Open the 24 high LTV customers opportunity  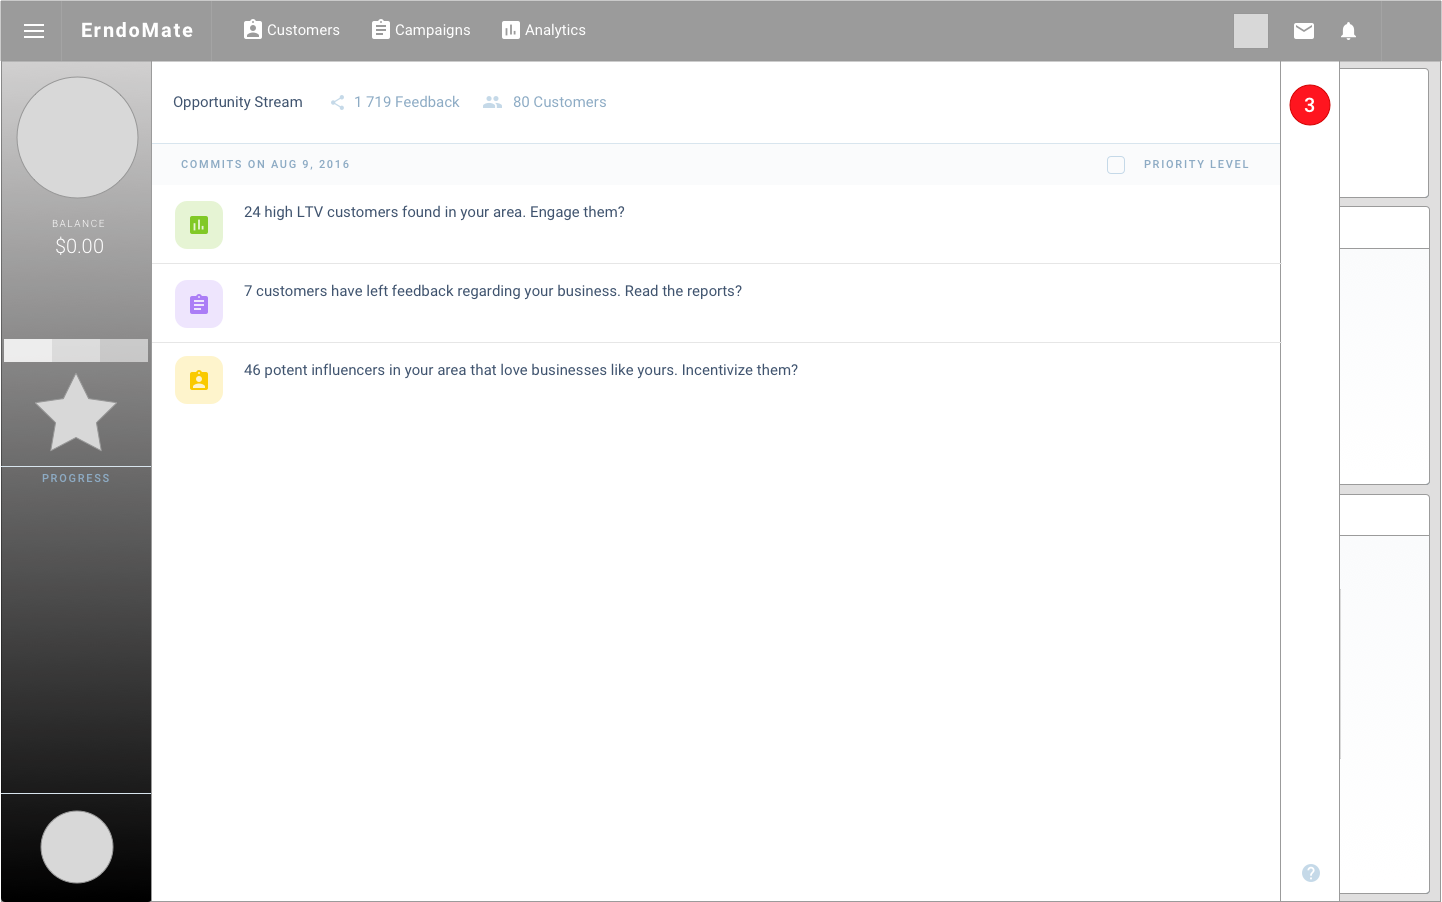[434, 212]
